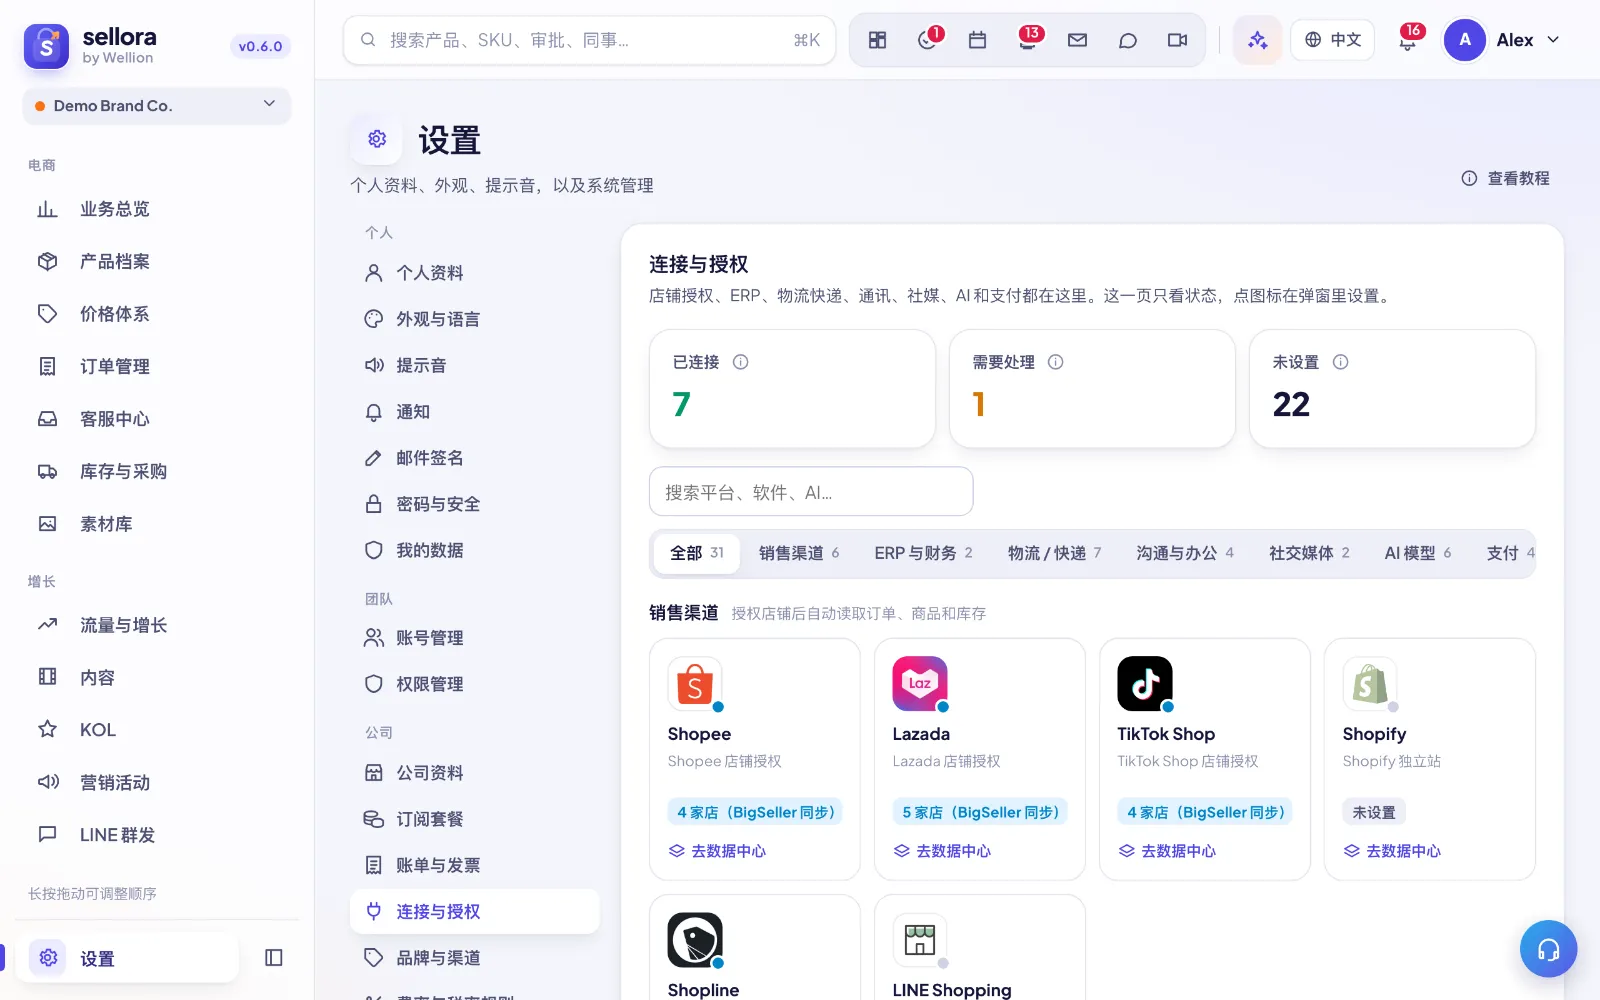Open 权限管理 under team settings

[x=475, y=684]
